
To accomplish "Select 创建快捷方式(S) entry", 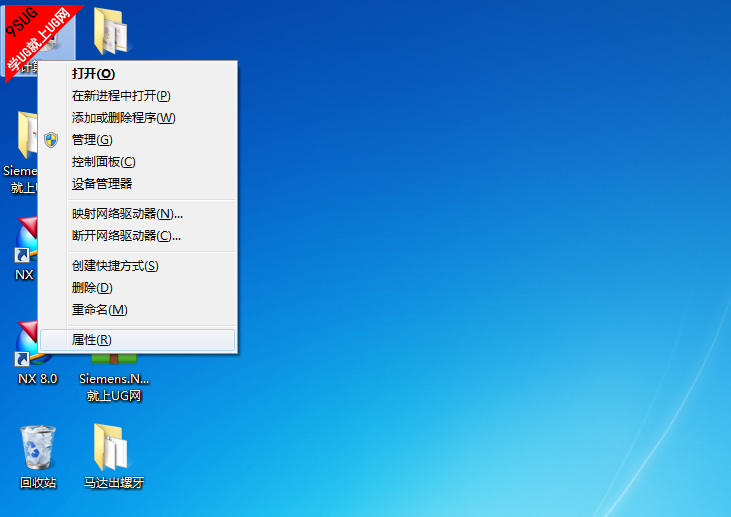I will [x=137, y=266].
